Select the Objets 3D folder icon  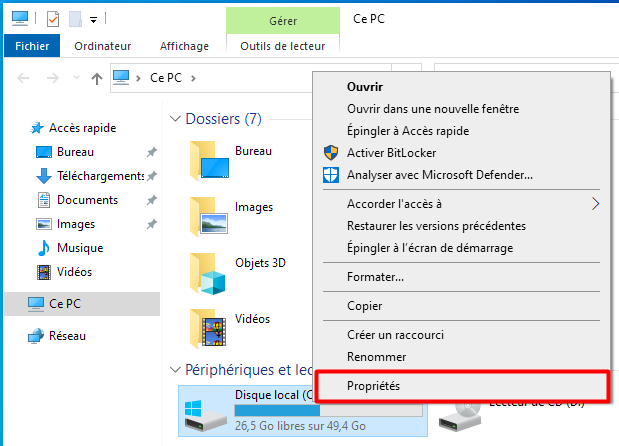[x=208, y=274]
